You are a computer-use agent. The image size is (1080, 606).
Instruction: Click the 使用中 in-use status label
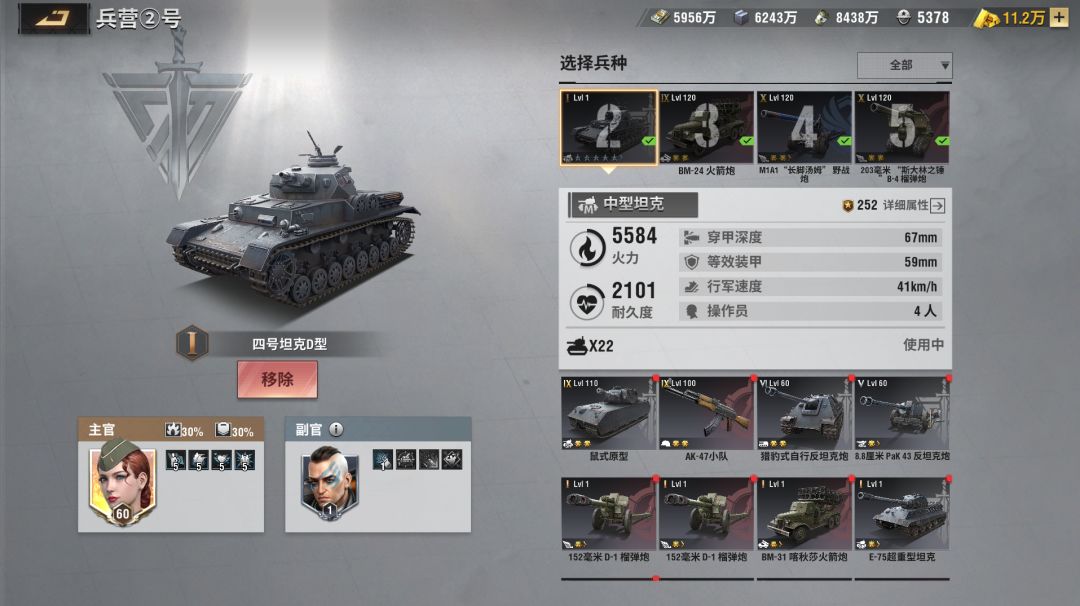click(x=923, y=344)
